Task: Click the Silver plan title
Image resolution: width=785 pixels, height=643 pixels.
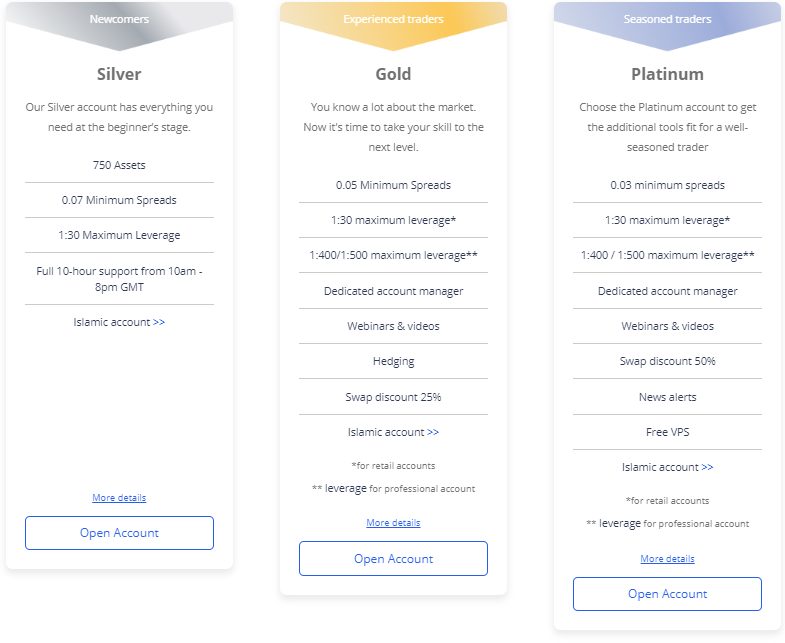Action: [119, 74]
